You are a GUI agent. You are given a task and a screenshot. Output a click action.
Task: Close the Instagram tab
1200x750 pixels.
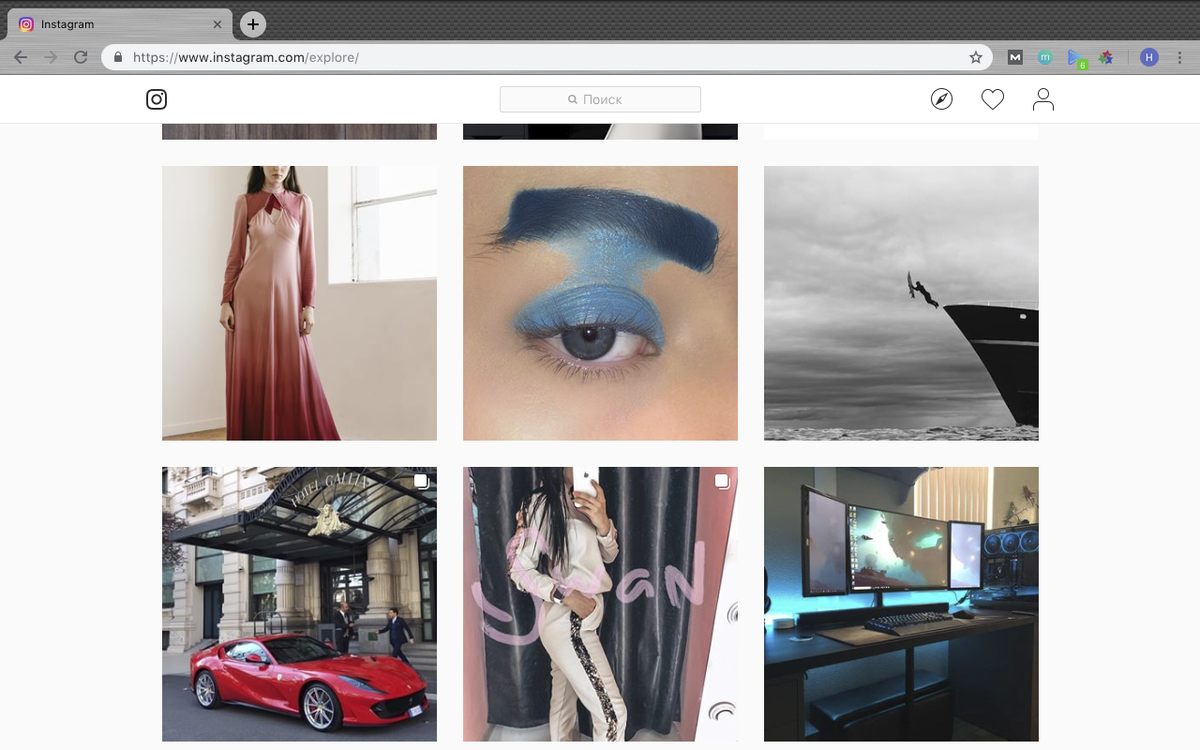(x=218, y=24)
